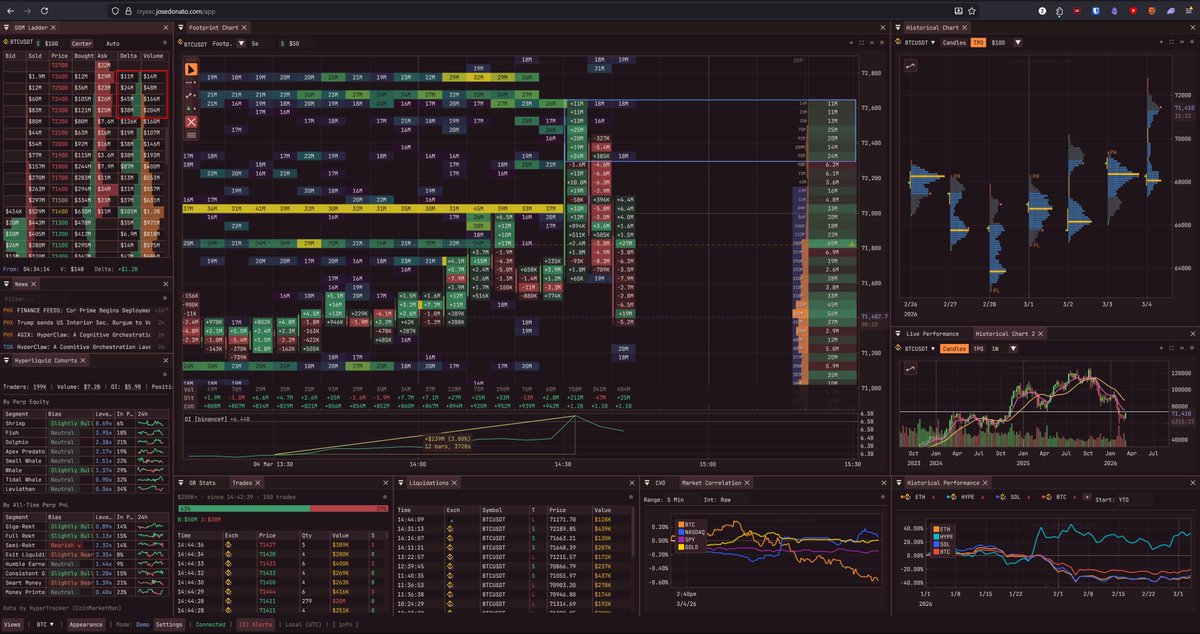
Task: Click the Views button in status bar
Action: click(x=12, y=624)
